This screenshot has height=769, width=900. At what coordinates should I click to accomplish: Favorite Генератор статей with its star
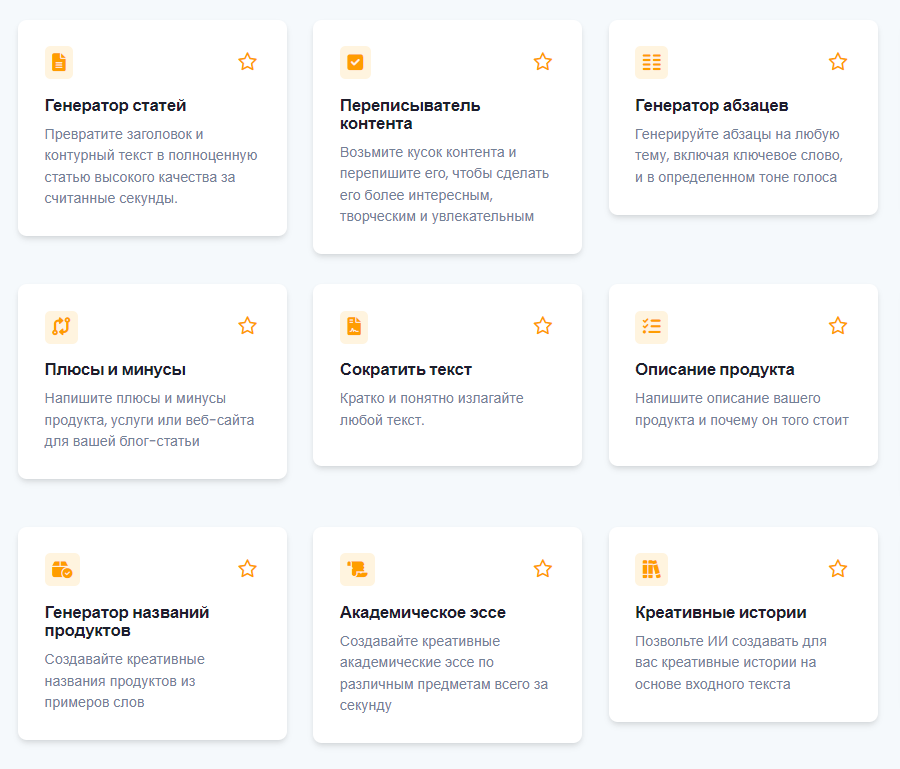tap(247, 62)
